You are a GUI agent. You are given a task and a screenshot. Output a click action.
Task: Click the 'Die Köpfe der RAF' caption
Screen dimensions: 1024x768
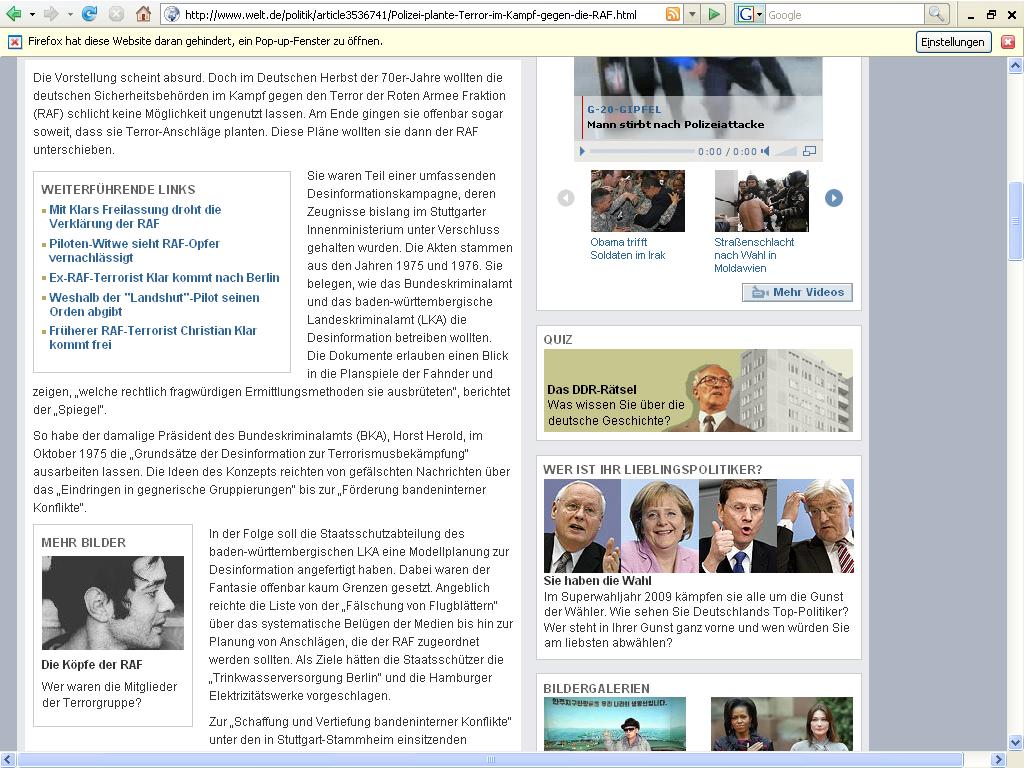point(91,665)
